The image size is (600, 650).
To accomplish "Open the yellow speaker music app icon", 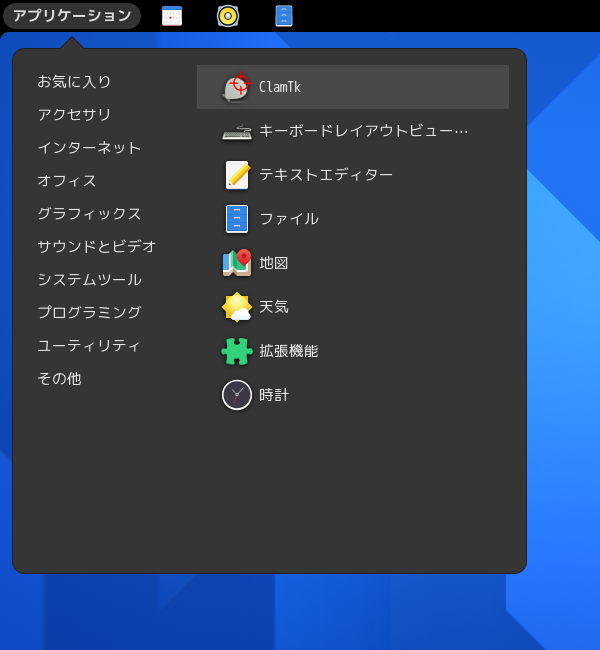I will 228,16.
